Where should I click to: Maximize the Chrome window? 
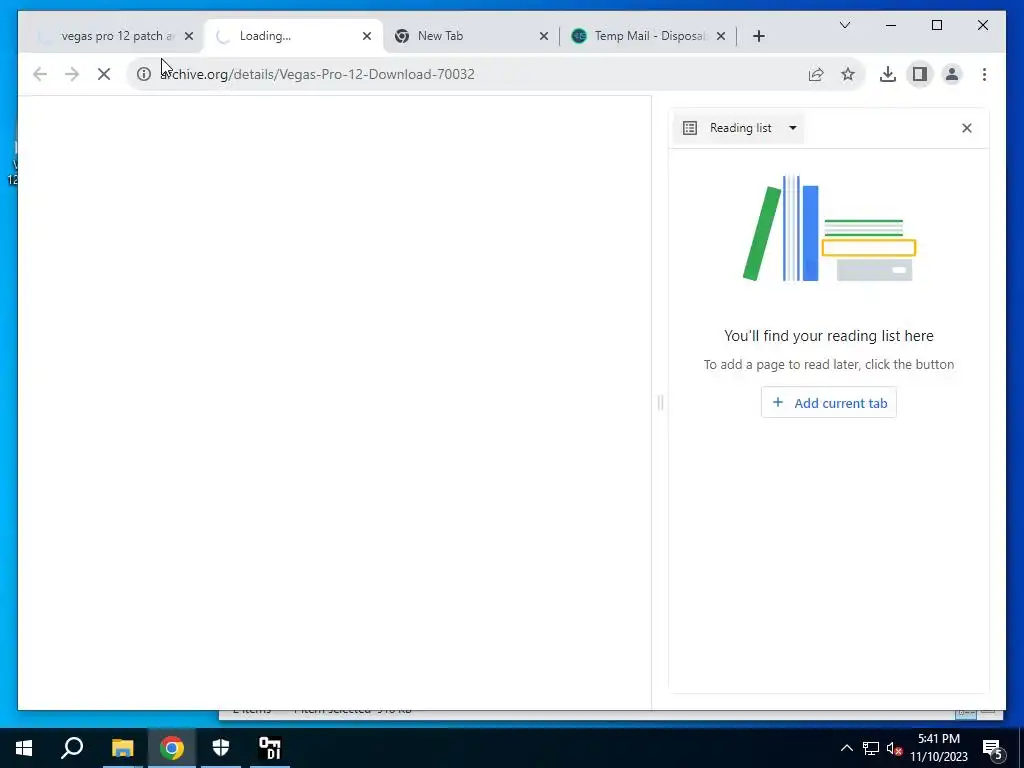point(936,25)
